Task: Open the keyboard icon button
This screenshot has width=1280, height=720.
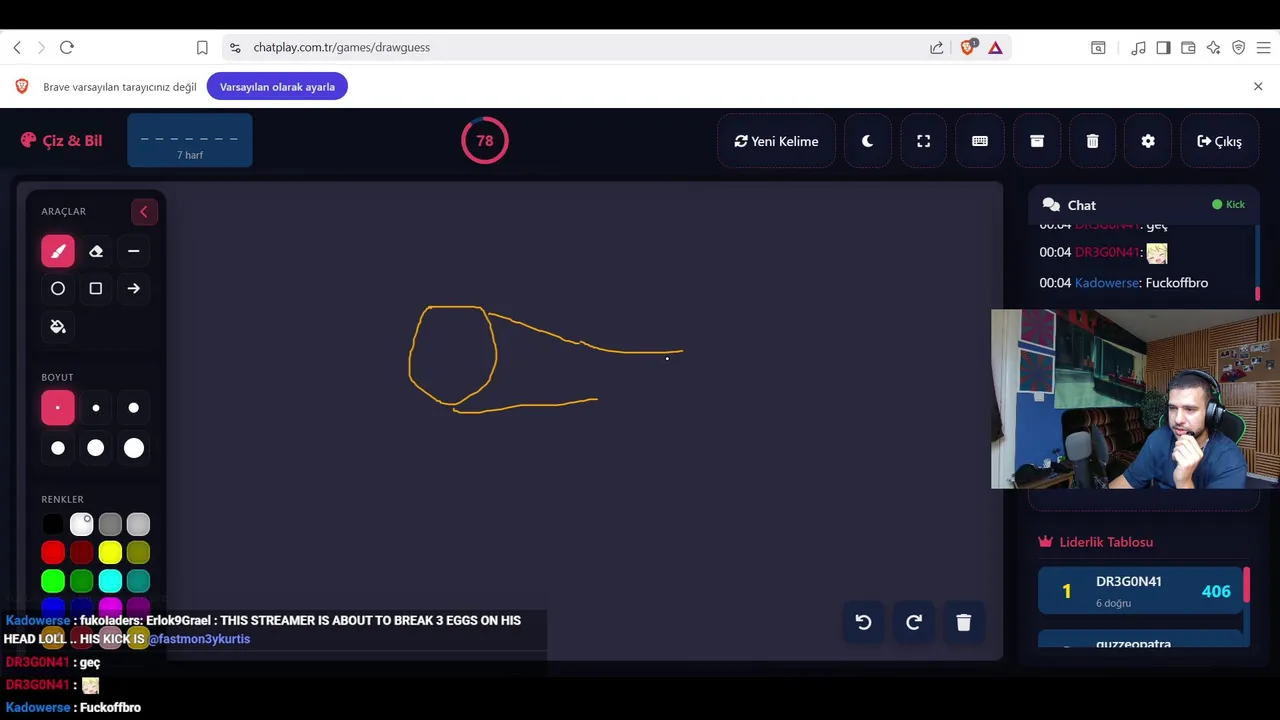Action: pos(980,141)
